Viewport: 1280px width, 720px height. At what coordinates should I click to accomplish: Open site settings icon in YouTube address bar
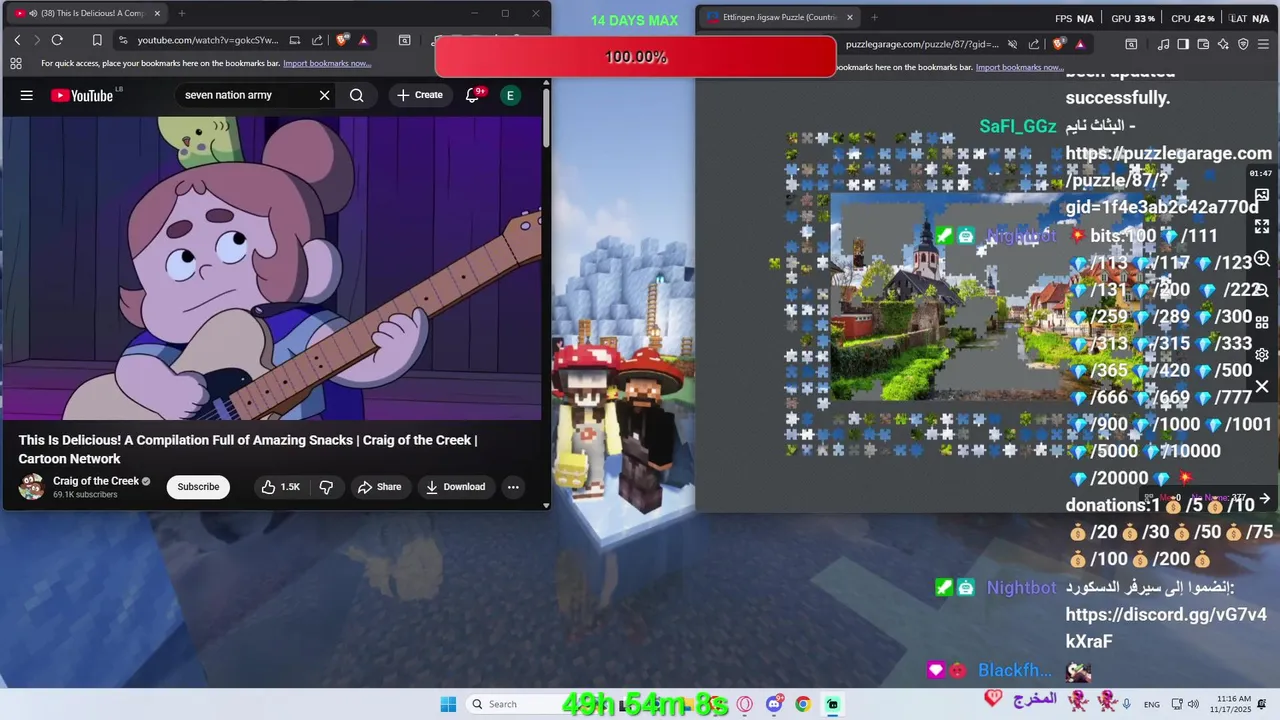(123, 40)
